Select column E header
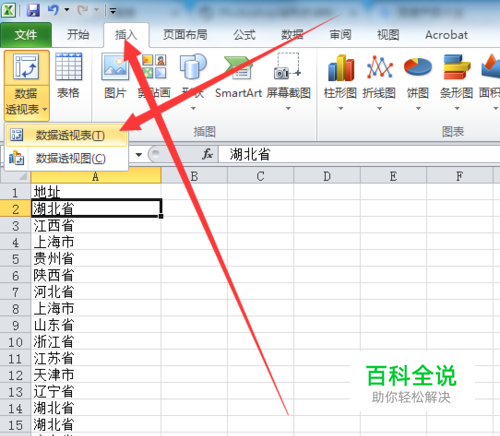The image size is (500, 436). [x=393, y=176]
